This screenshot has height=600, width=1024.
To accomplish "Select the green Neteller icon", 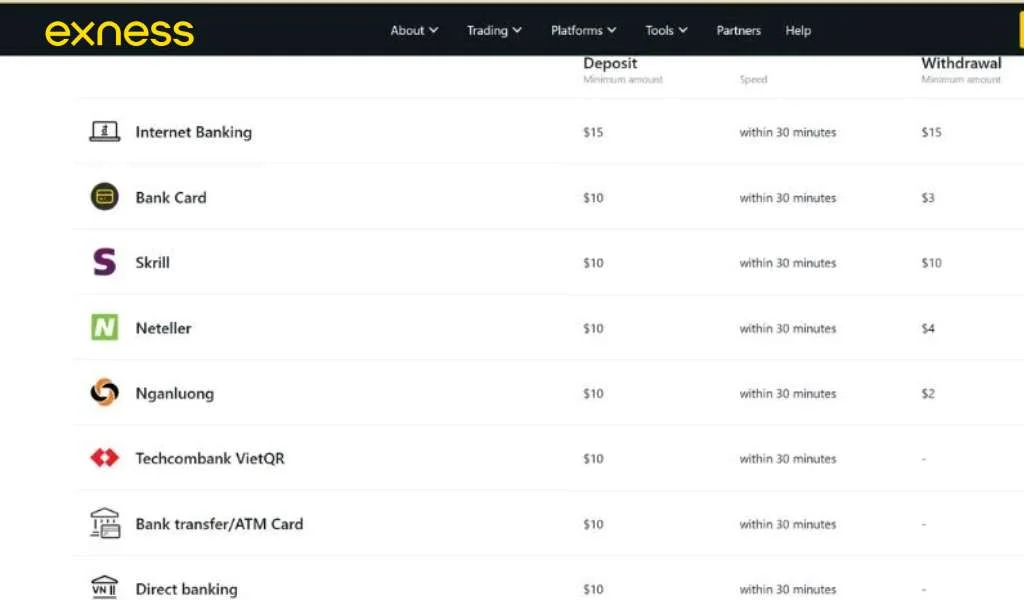I will (x=104, y=327).
